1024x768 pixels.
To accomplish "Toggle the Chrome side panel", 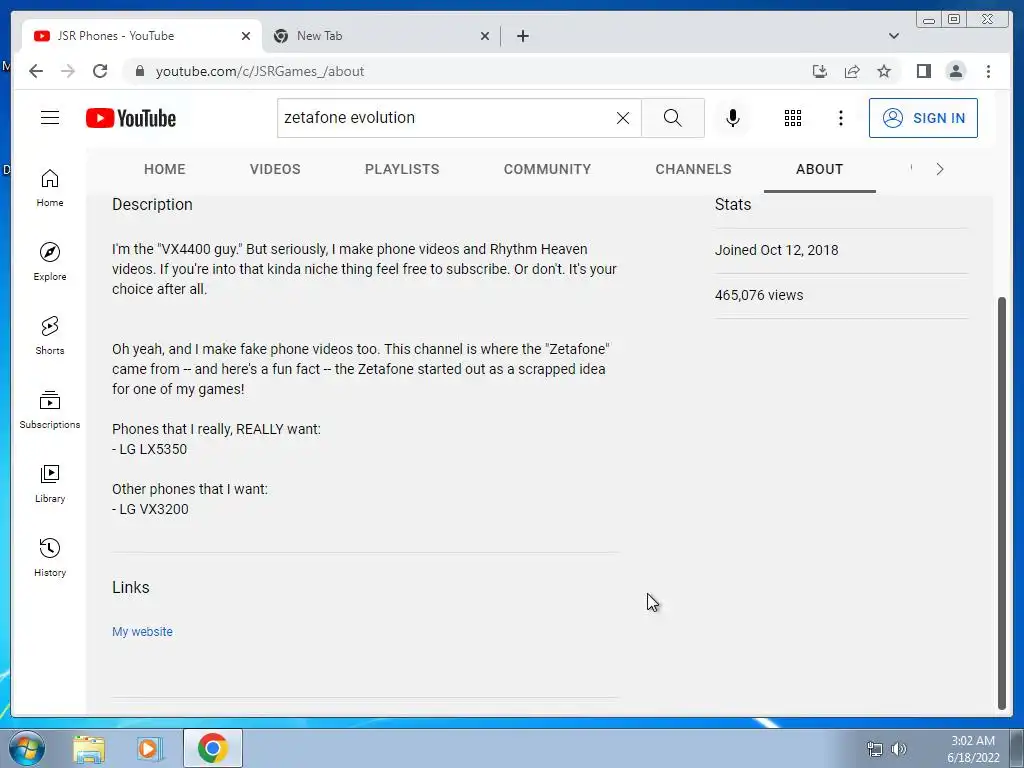I will point(923,71).
